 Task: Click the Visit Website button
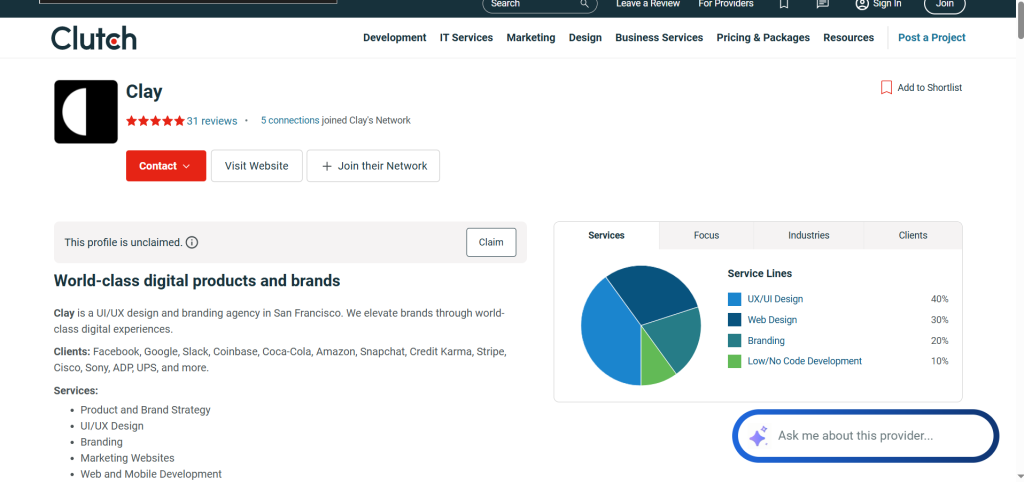pyautogui.click(x=256, y=166)
